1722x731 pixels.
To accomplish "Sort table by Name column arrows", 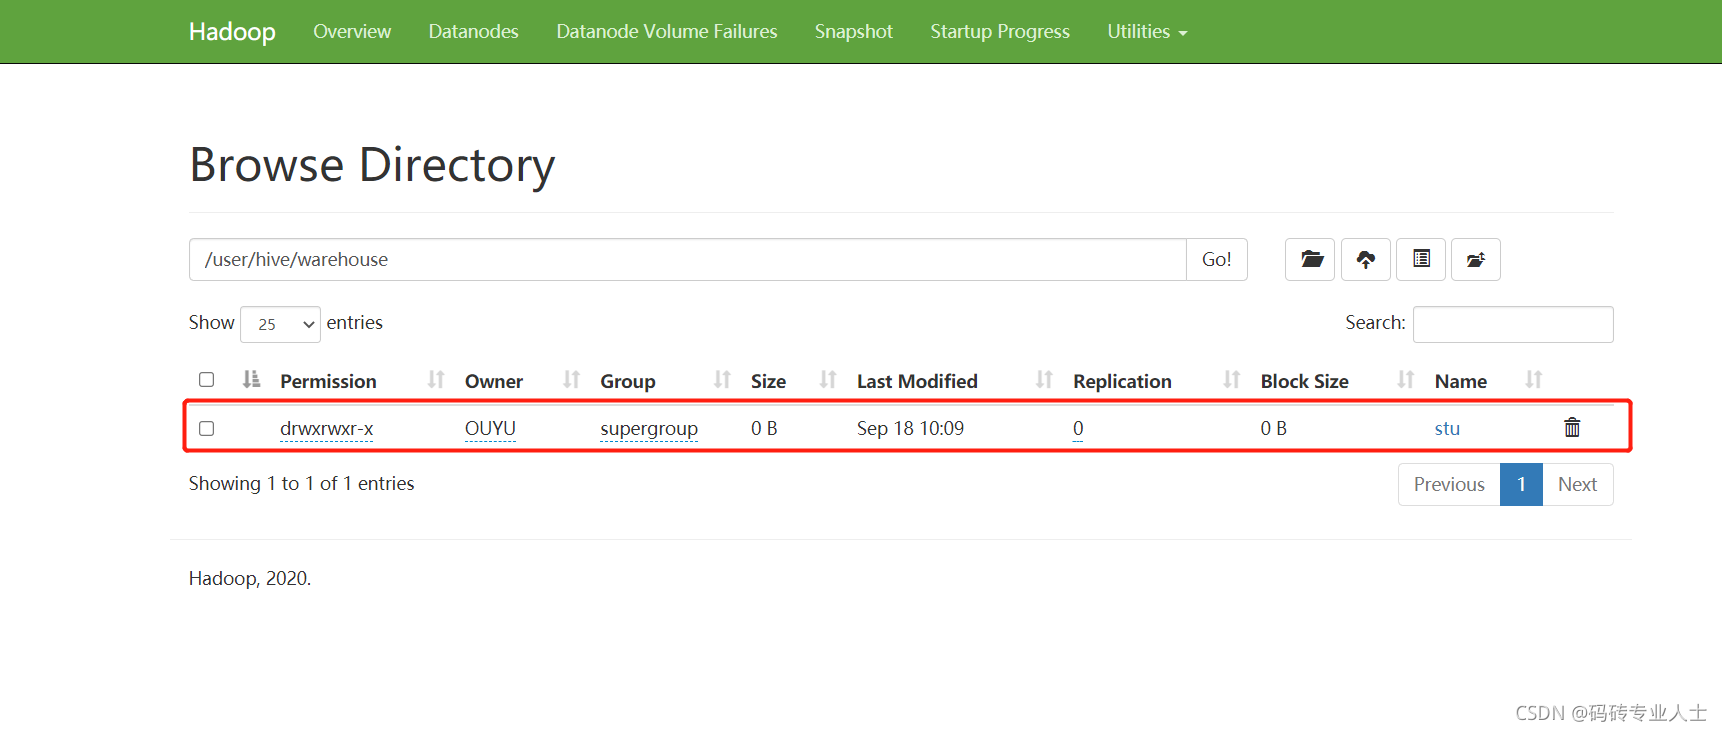I will point(1534,380).
